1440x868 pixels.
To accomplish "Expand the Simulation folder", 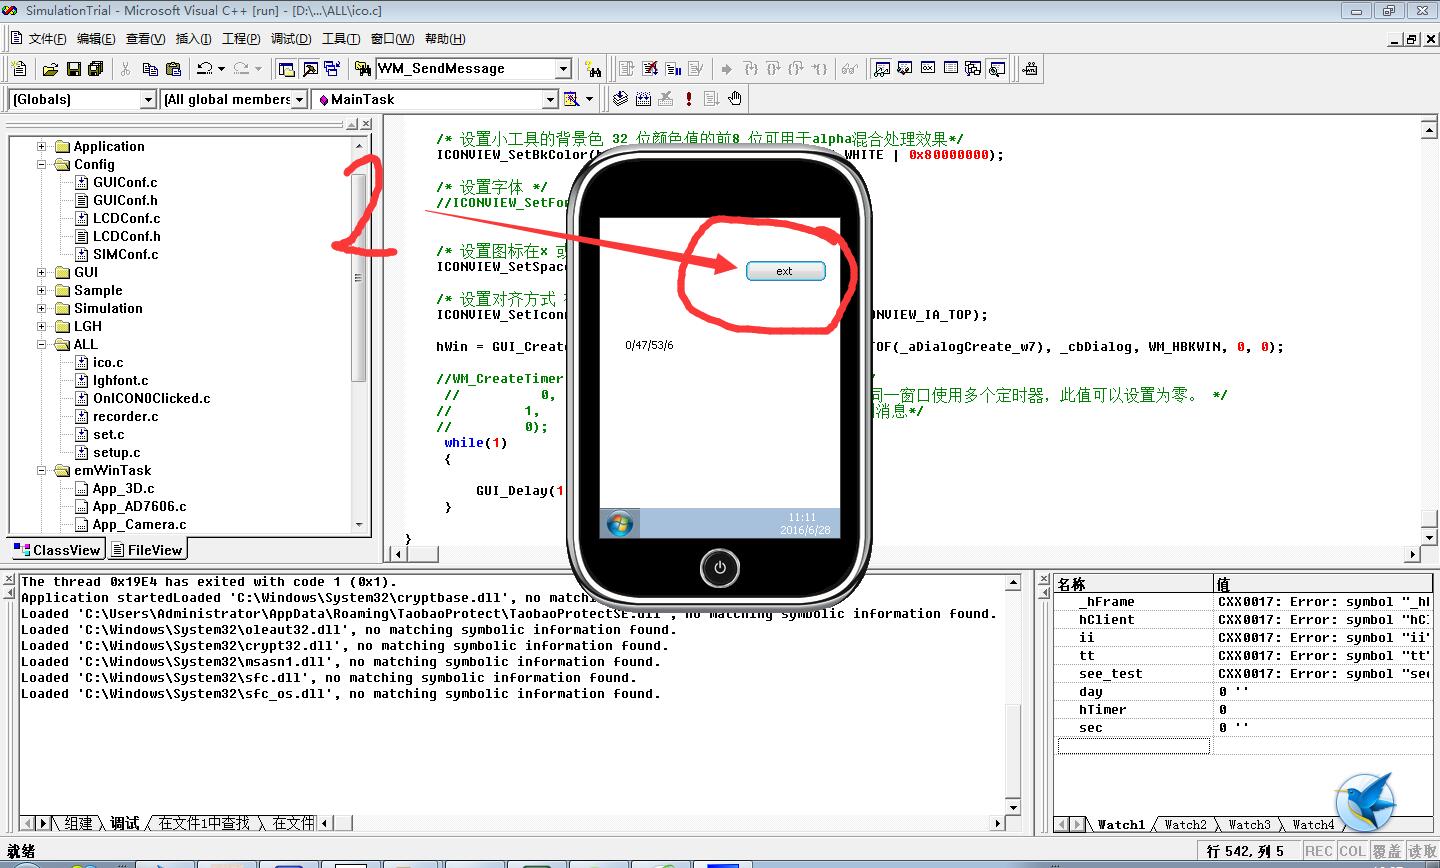I will coord(42,308).
